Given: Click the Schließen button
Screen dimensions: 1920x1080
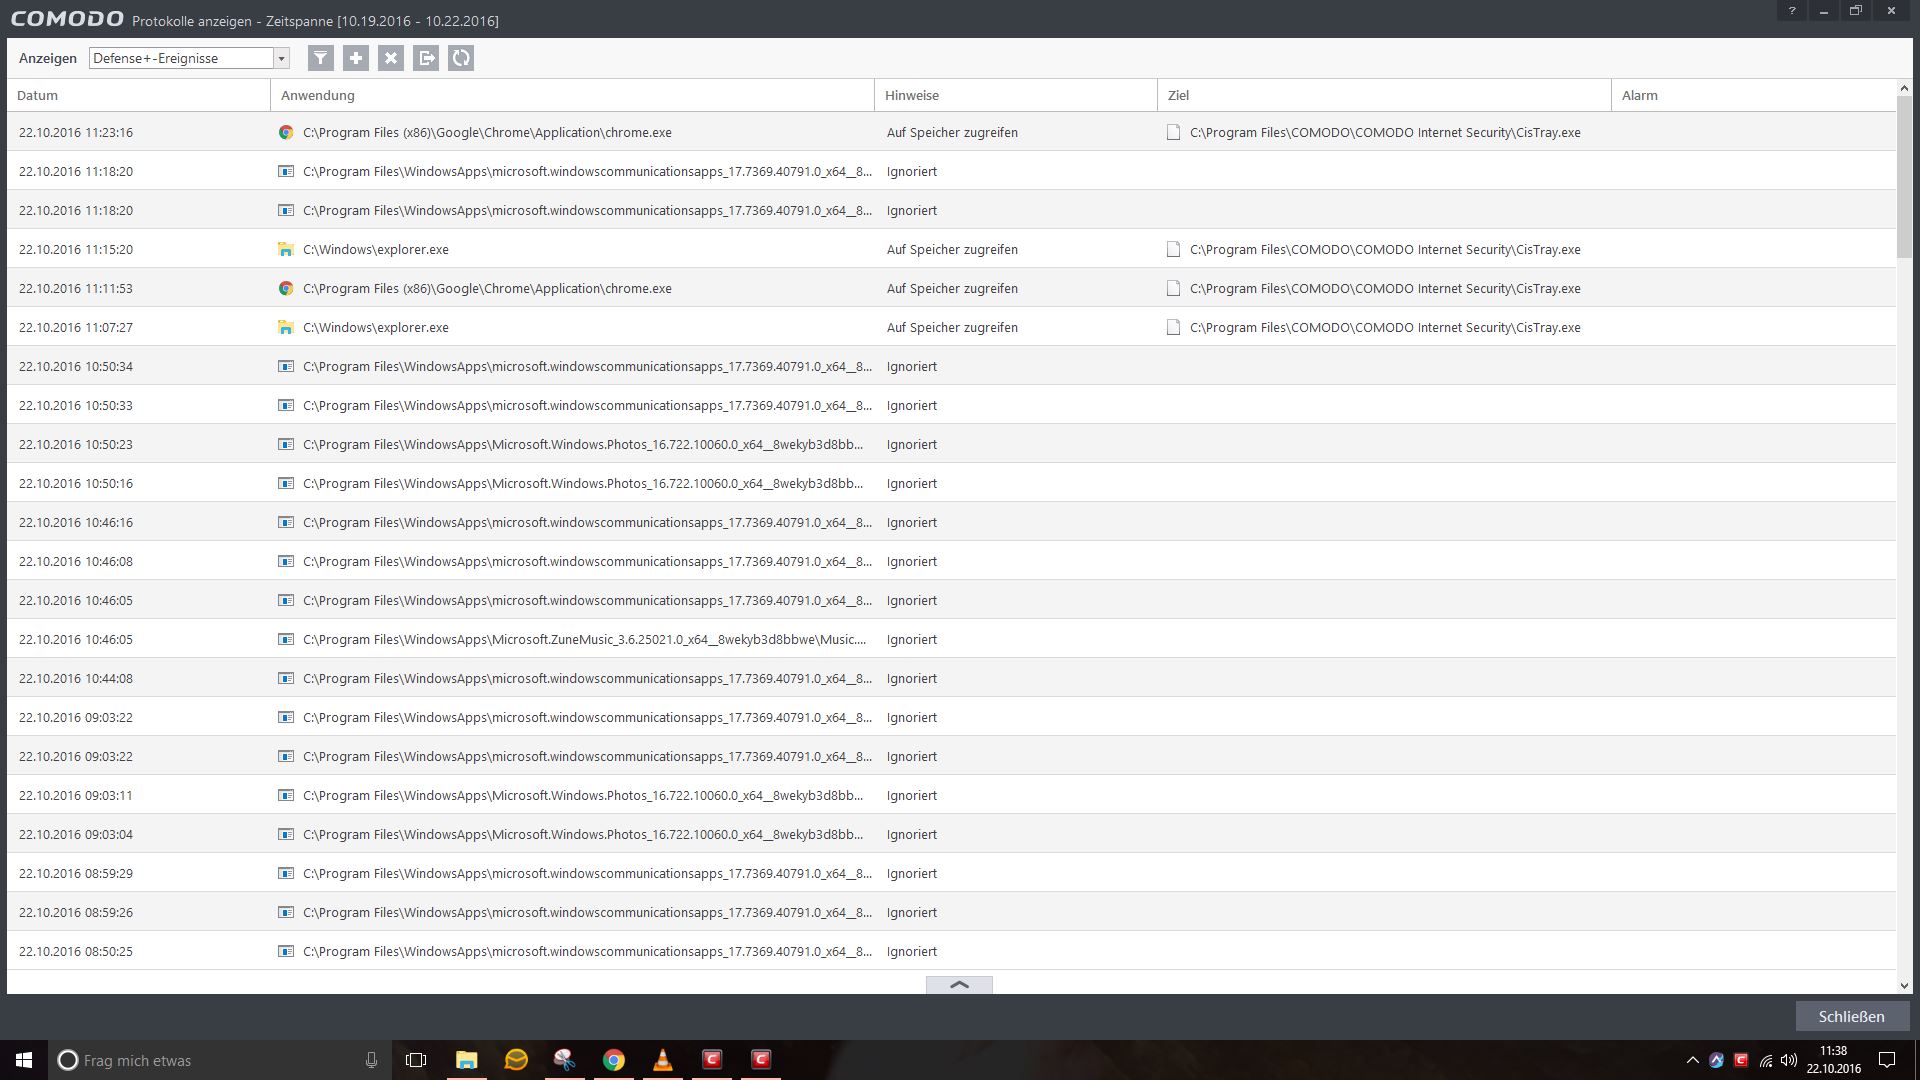Looking at the screenshot, I should (1851, 1016).
